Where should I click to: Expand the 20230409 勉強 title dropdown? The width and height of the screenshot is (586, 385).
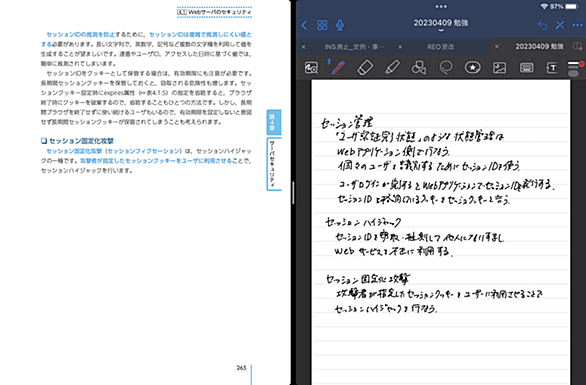(x=441, y=25)
